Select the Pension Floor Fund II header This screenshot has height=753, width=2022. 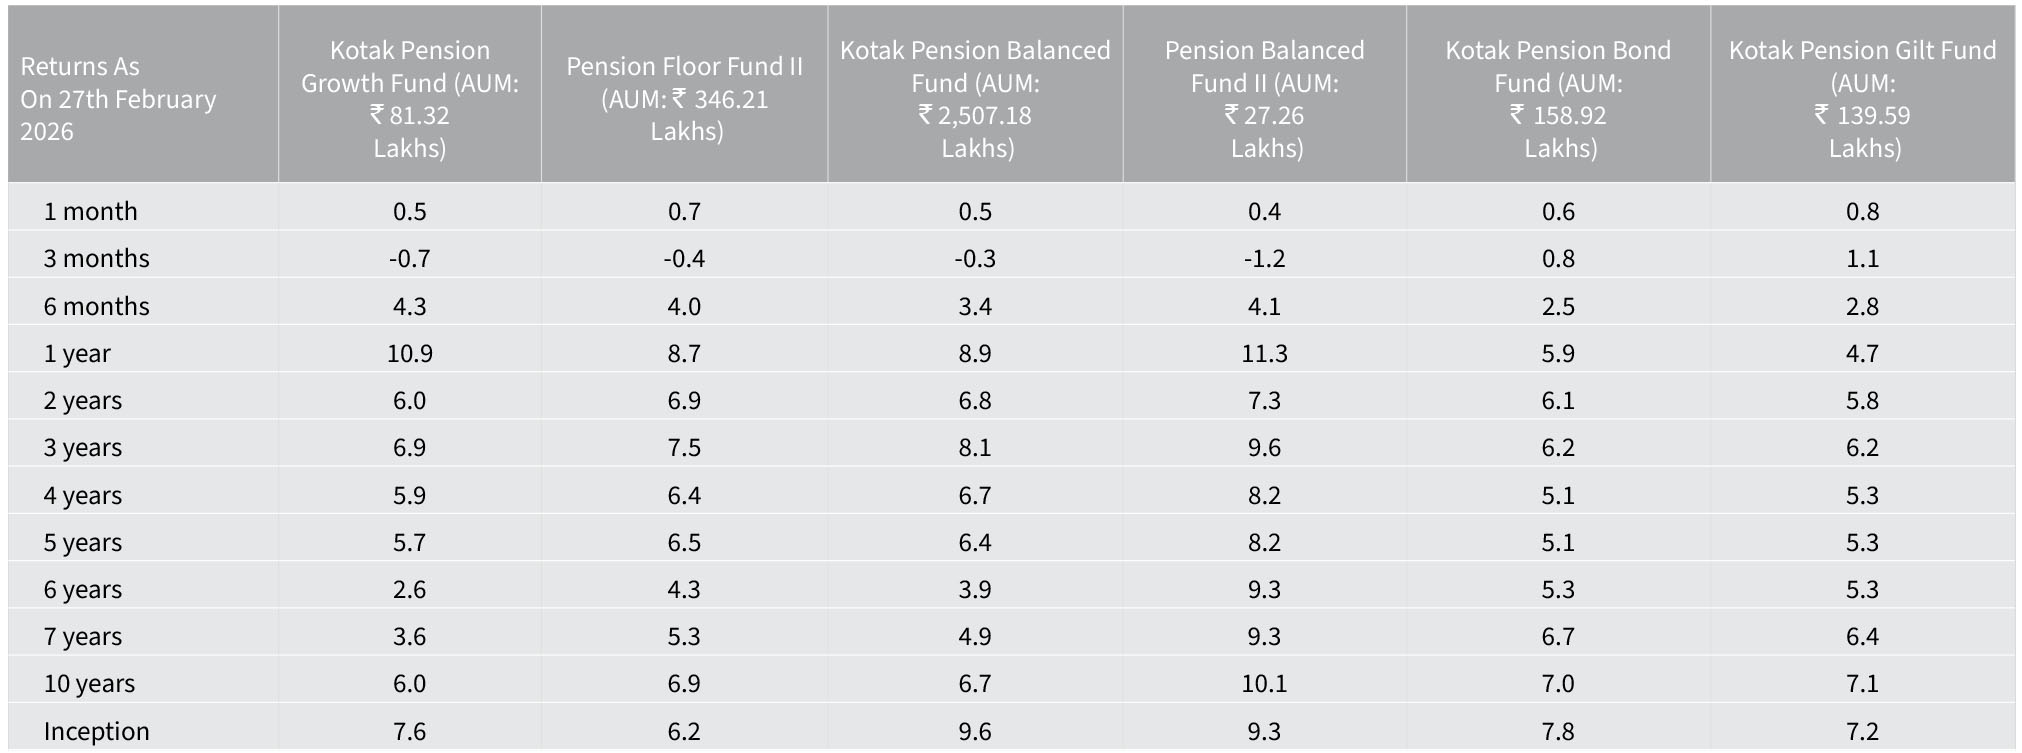click(x=684, y=98)
